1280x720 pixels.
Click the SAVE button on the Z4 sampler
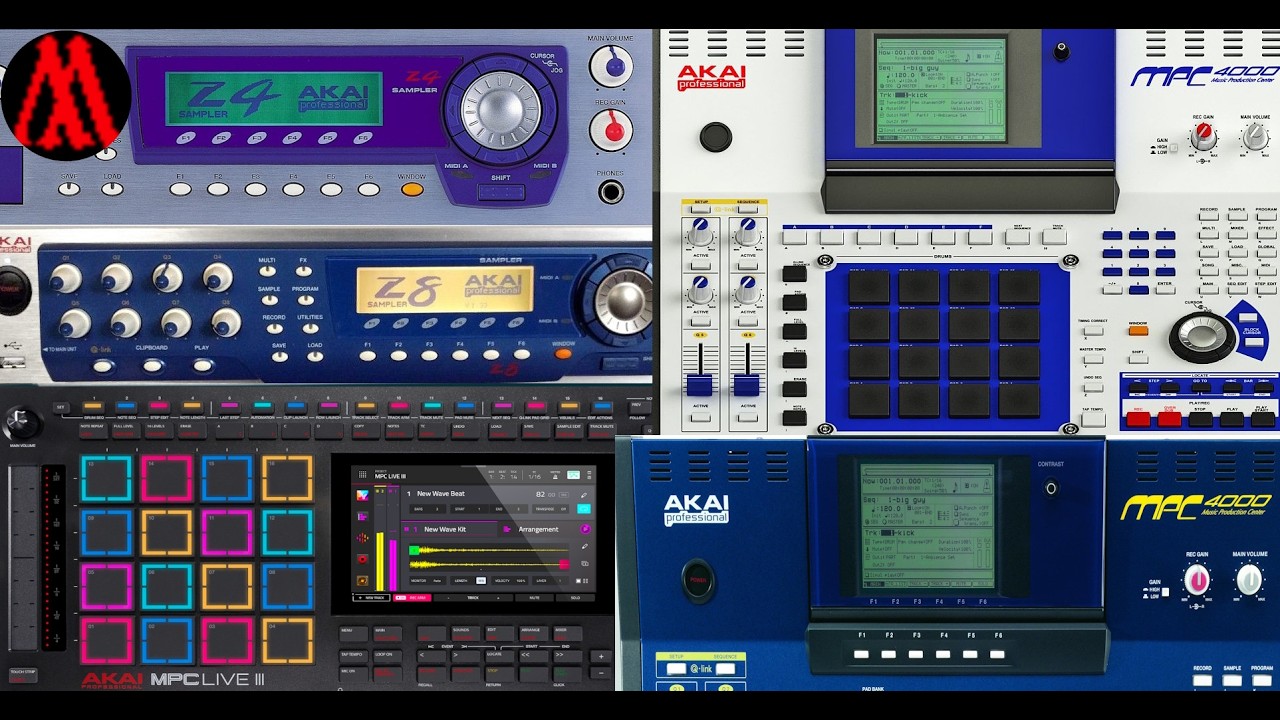69,189
